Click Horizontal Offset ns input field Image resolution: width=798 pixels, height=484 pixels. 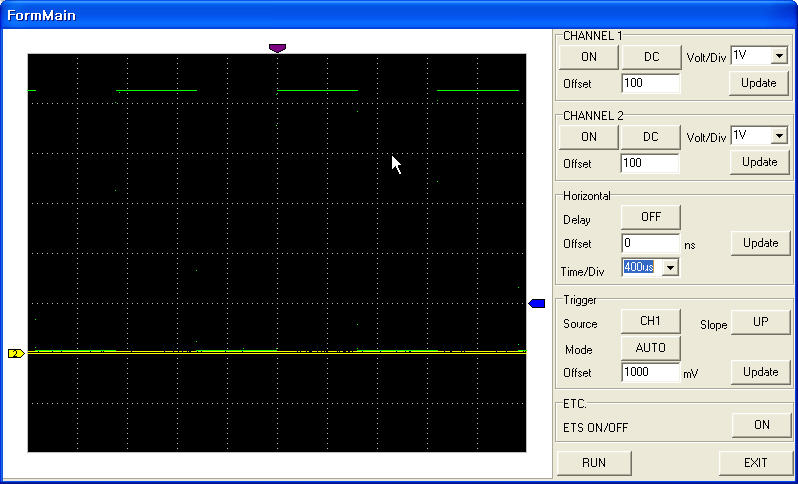click(651, 243)
